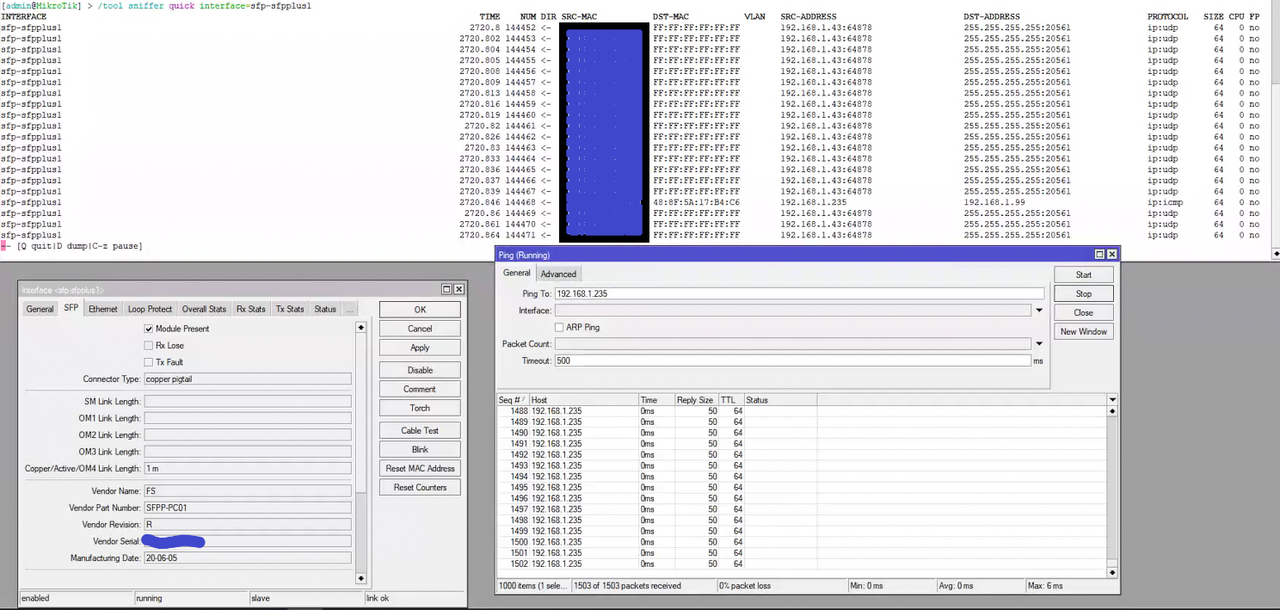Apply the interface settings
1280x610 pixels.
click(420, 348)
